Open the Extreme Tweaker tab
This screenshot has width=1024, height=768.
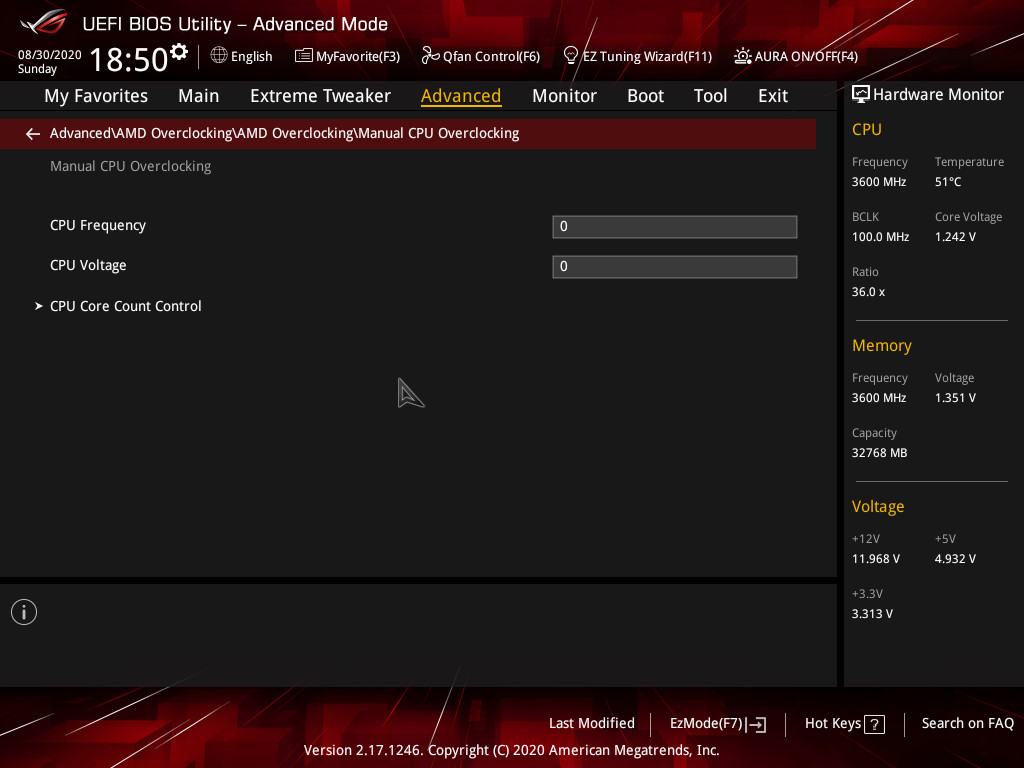coord(320,96)
